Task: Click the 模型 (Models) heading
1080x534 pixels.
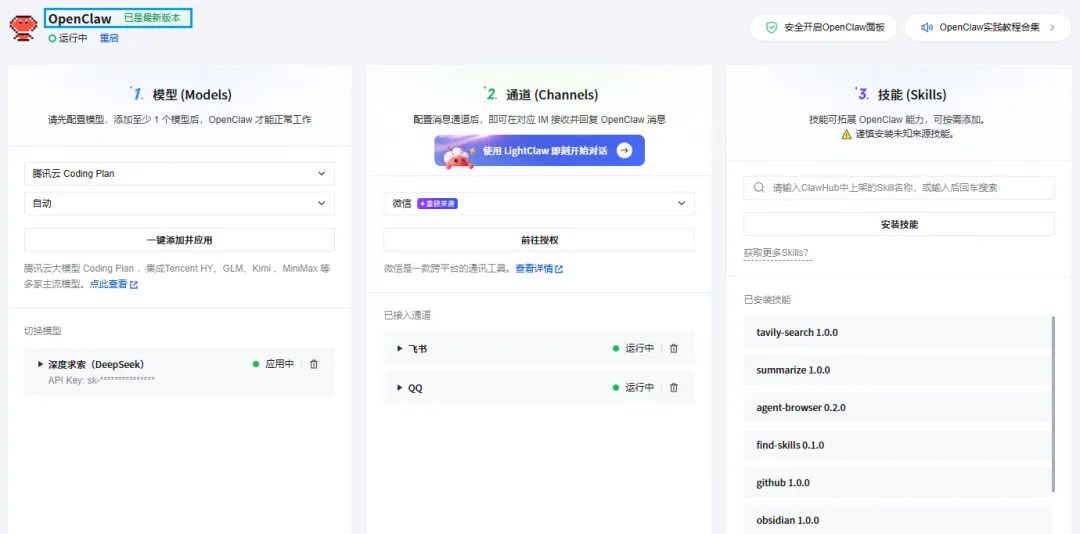Action: (192, 95)
